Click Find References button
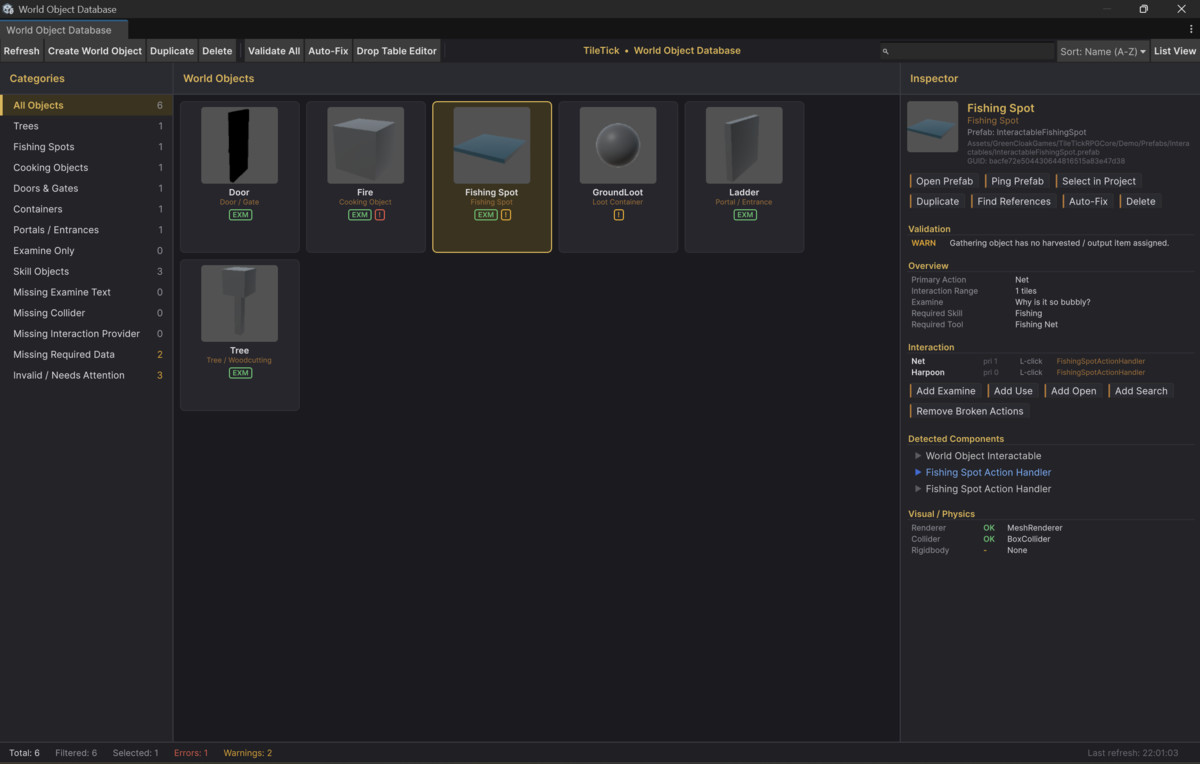The image size is (1200, 764). tap(1014, 201)
